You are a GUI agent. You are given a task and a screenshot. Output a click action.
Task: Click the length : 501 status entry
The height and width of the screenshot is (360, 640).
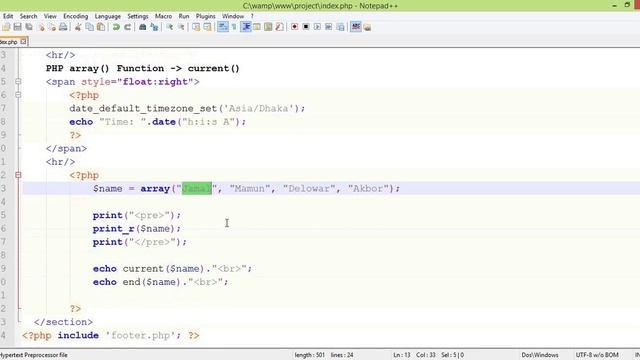309,355
